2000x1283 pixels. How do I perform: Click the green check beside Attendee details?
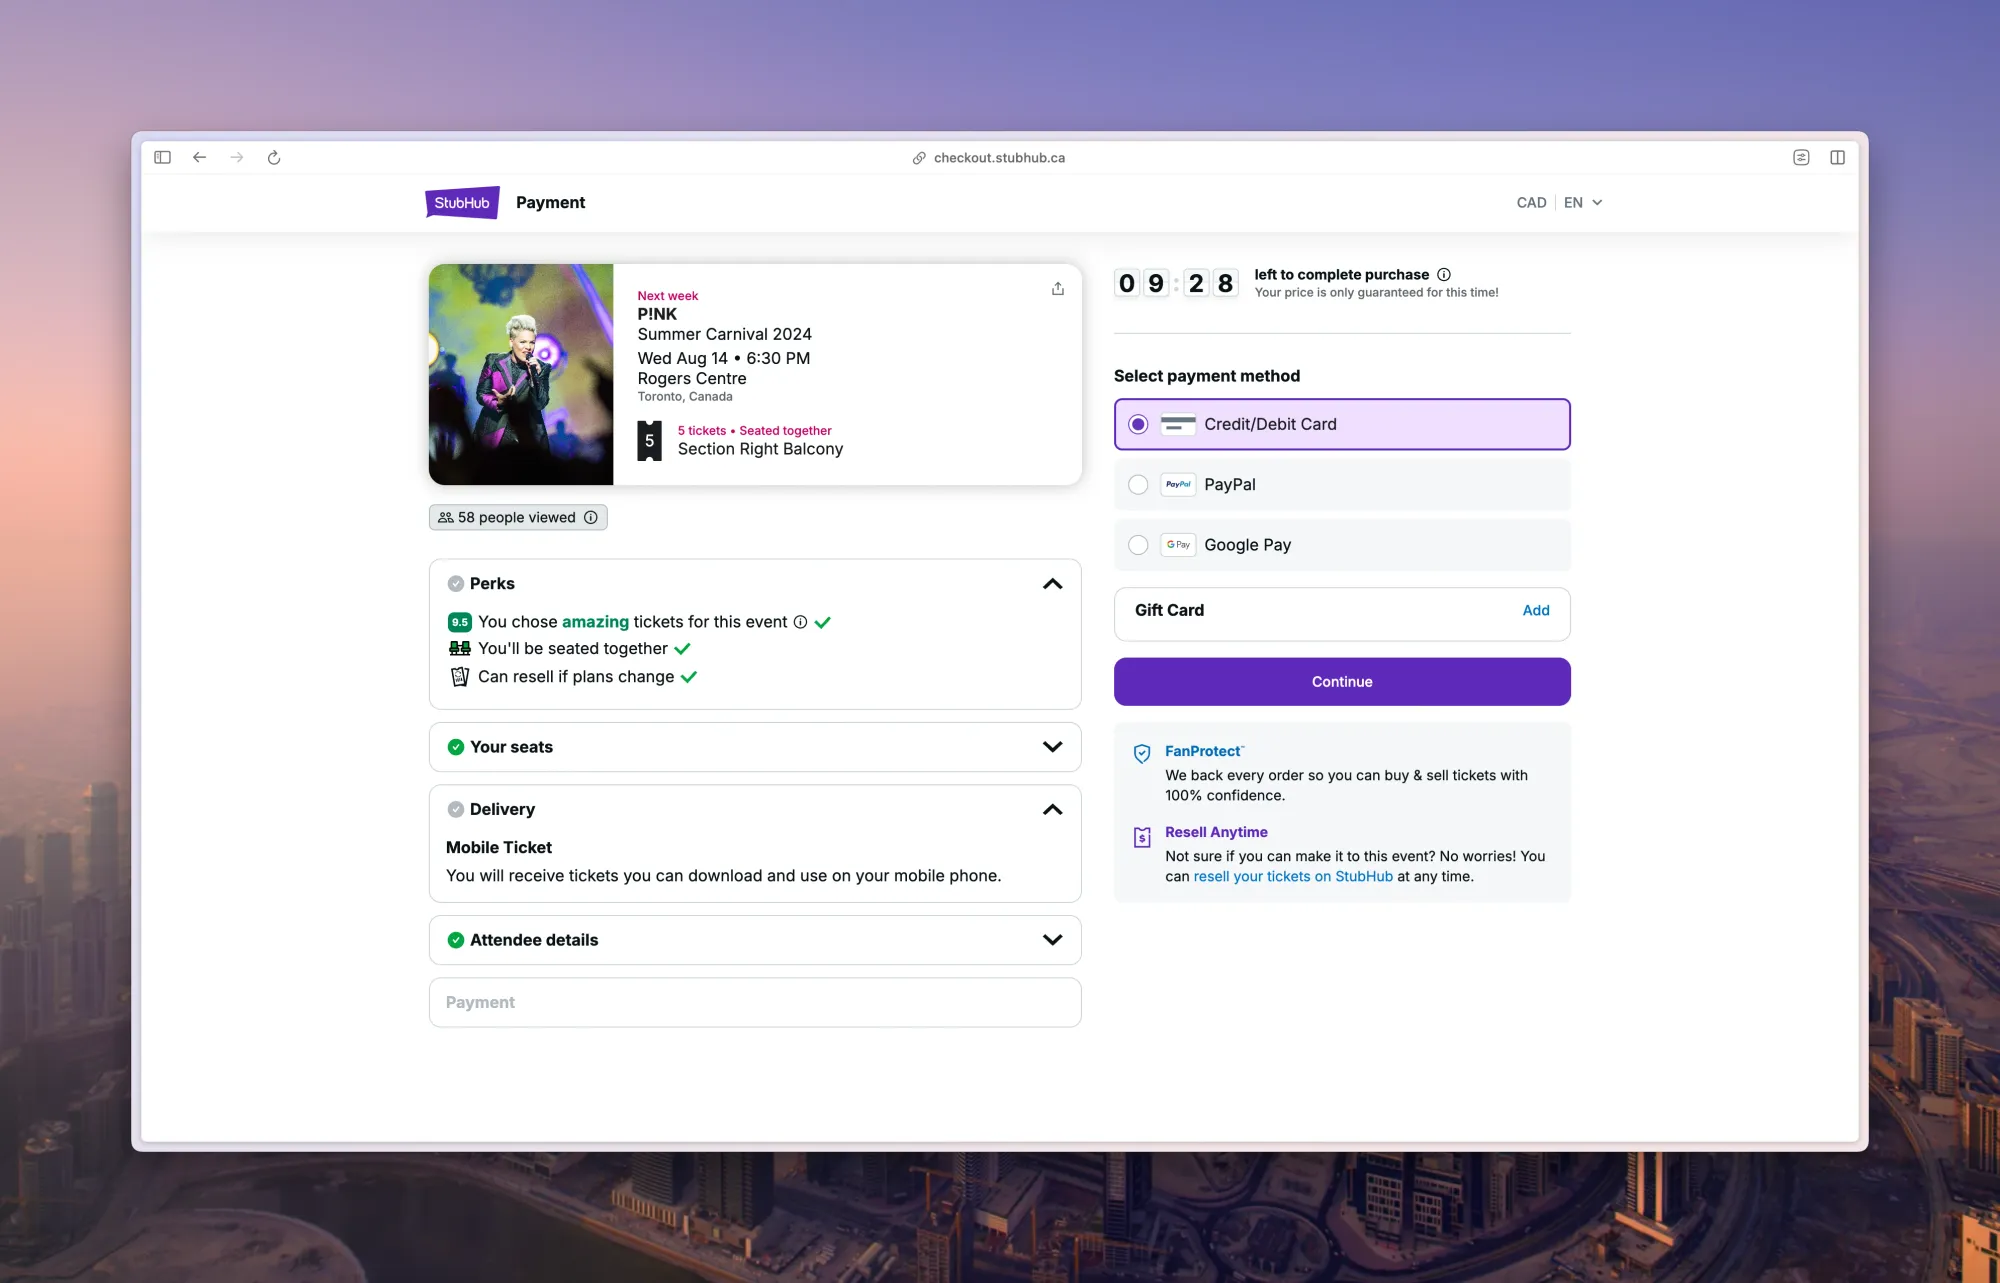click(x=456, y=940)
